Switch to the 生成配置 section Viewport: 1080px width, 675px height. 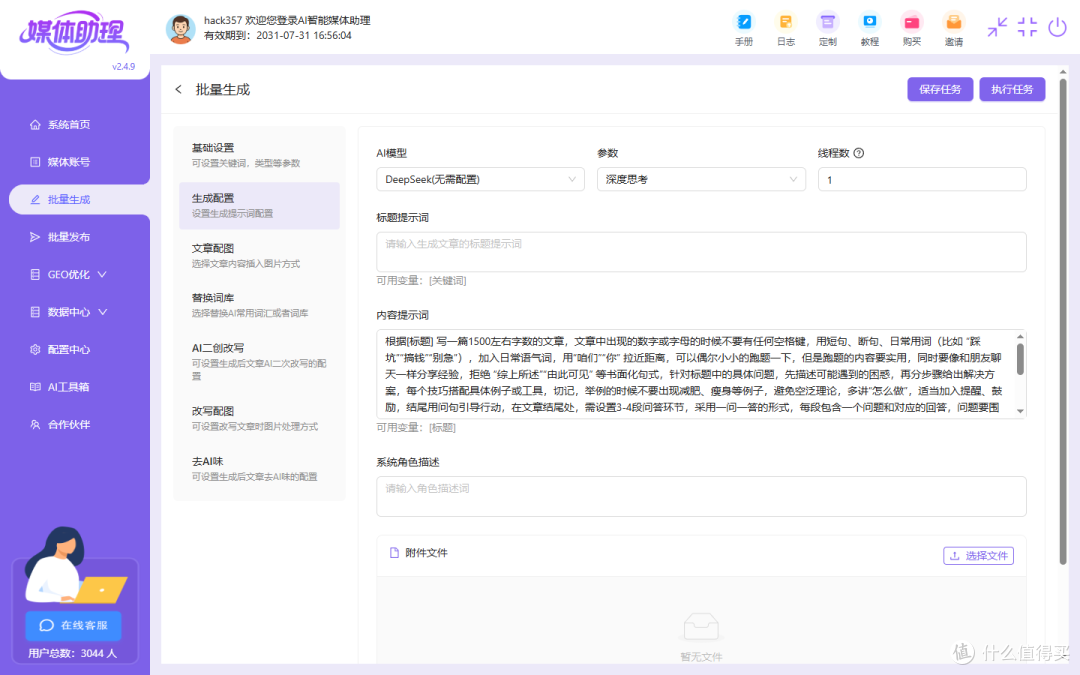tap(259, 205)
